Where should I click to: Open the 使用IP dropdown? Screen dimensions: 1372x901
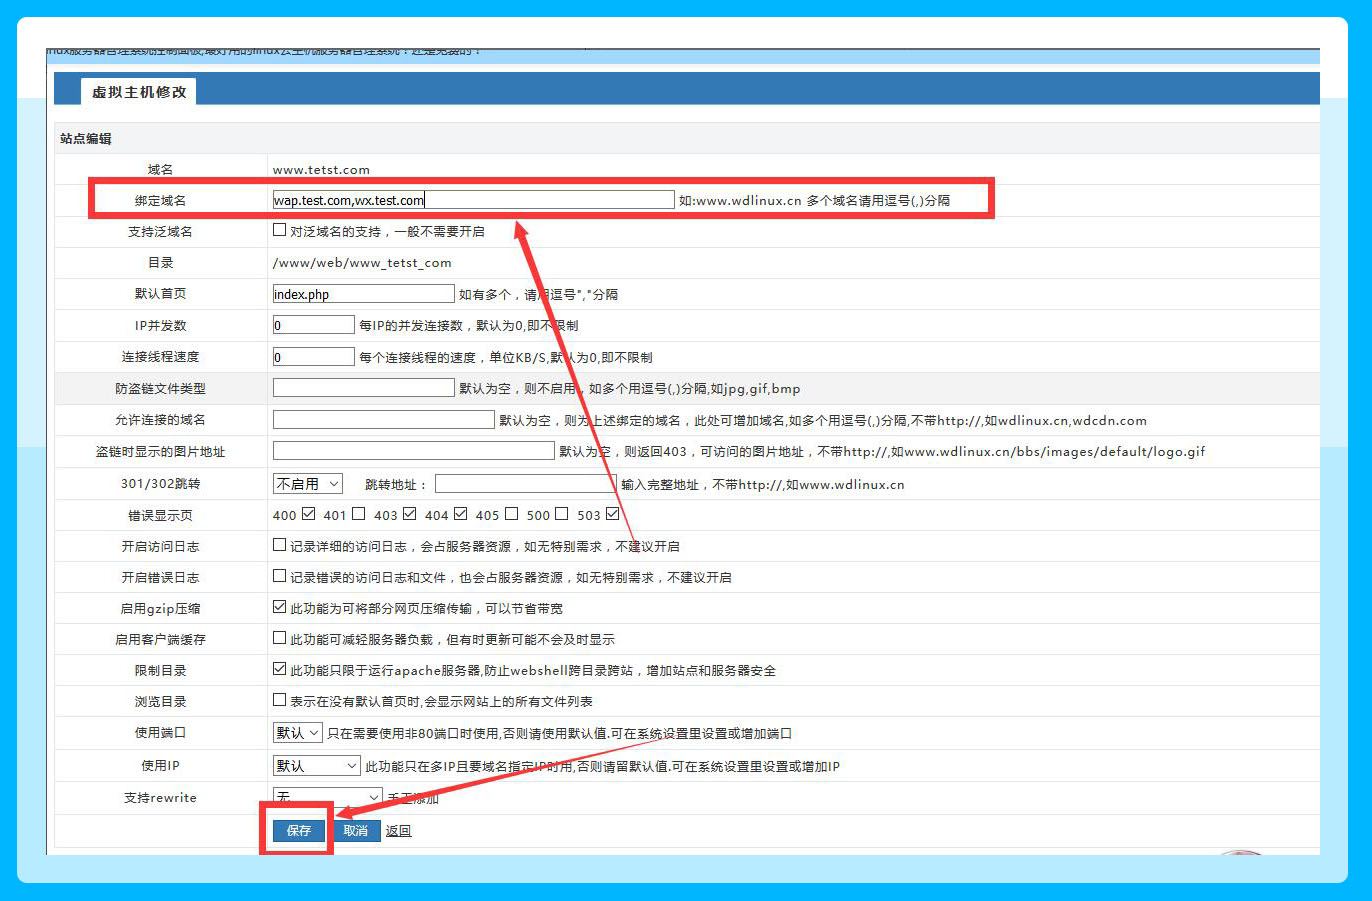(316, 766)
